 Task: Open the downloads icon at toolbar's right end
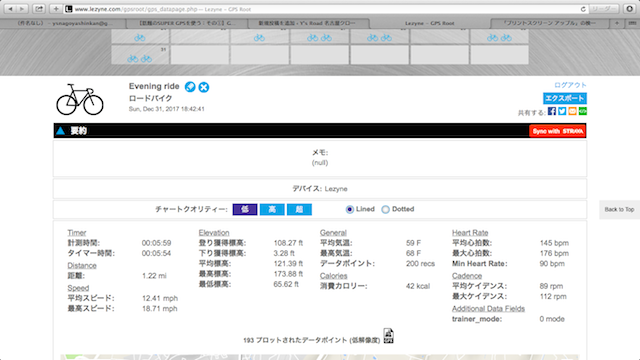tap(629, 9)
